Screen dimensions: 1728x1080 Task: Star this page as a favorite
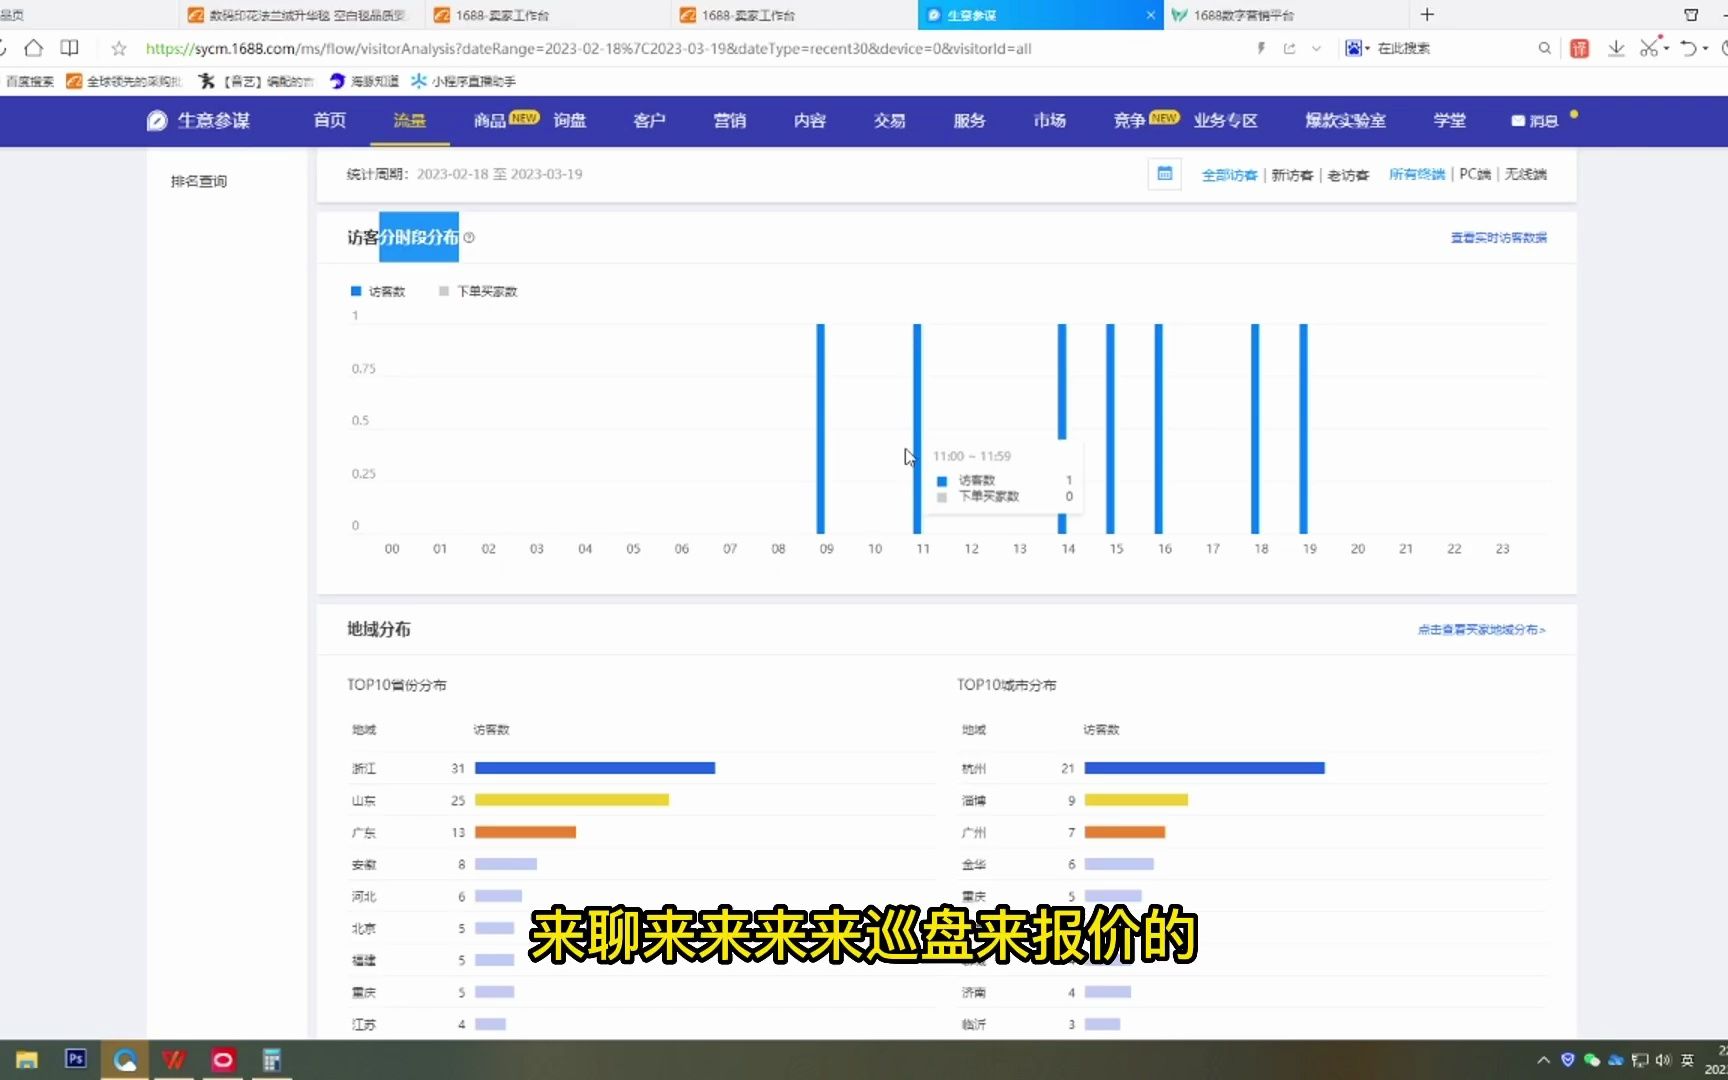pos(118,48)
